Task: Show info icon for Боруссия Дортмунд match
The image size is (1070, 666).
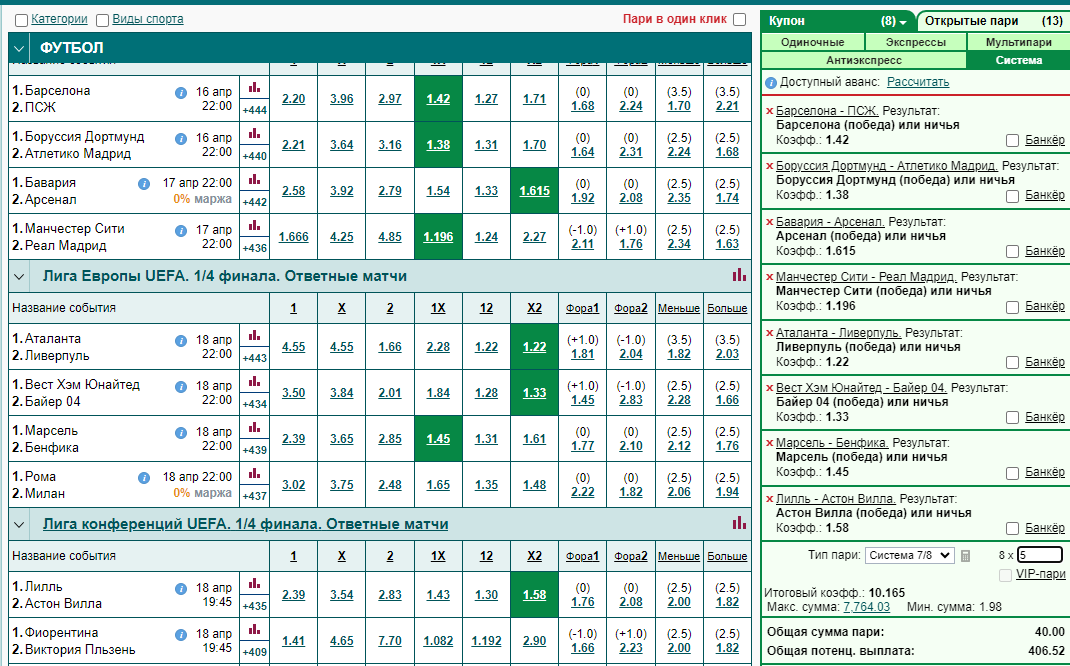Action: click(181, 139)
